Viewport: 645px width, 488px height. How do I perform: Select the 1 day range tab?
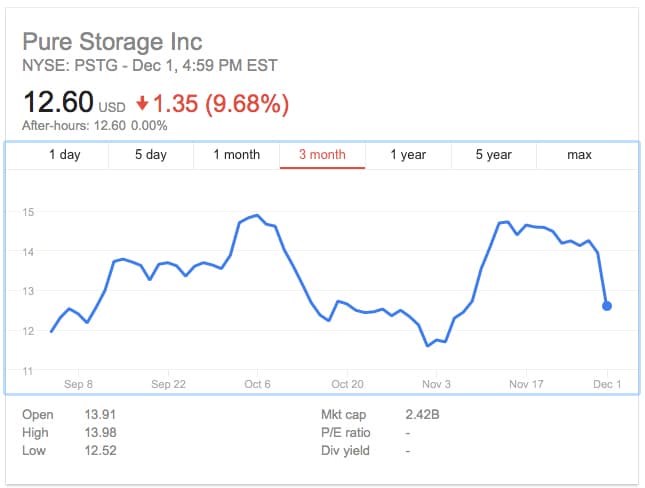(x=65, y=155)
